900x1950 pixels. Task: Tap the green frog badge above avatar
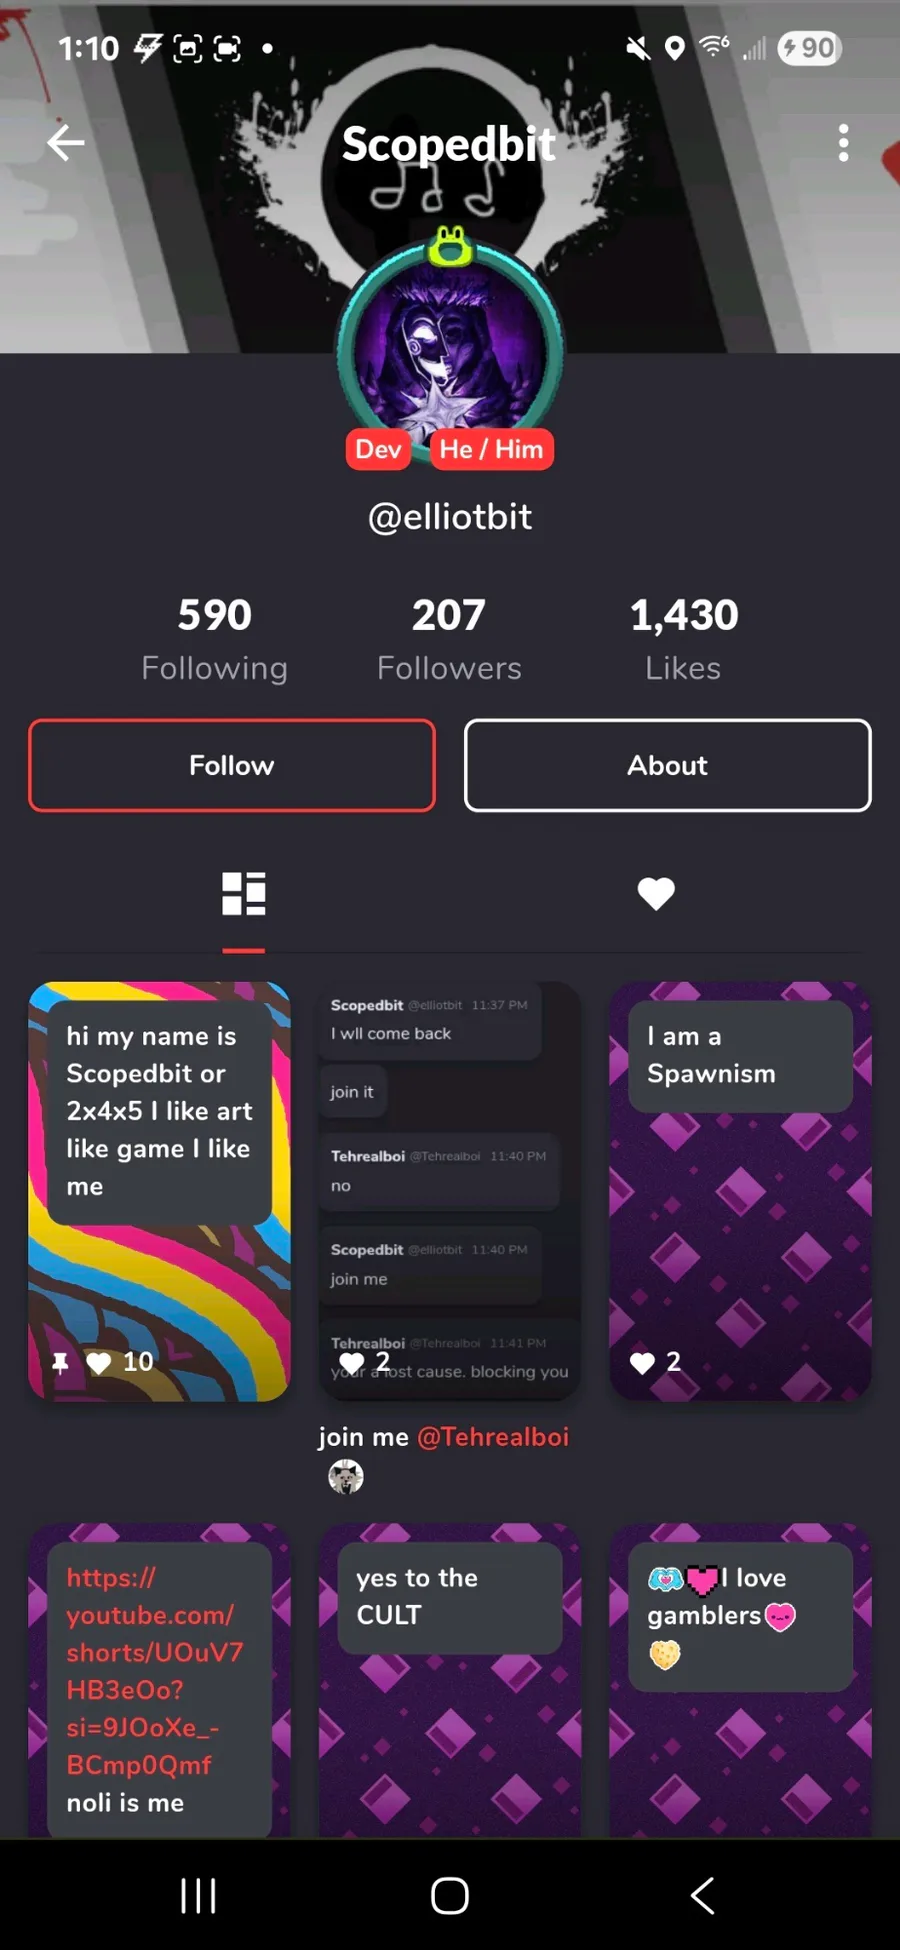pyautogui.click(x=451, y=245)
